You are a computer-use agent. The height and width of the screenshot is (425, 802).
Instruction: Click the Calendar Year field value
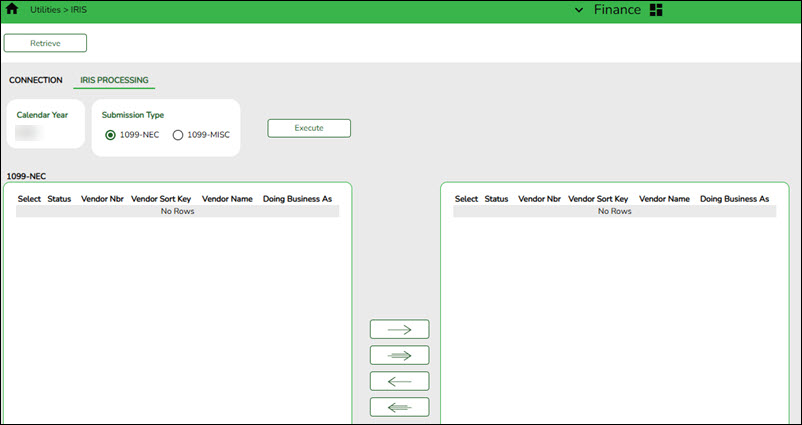(x=29, y=132)
